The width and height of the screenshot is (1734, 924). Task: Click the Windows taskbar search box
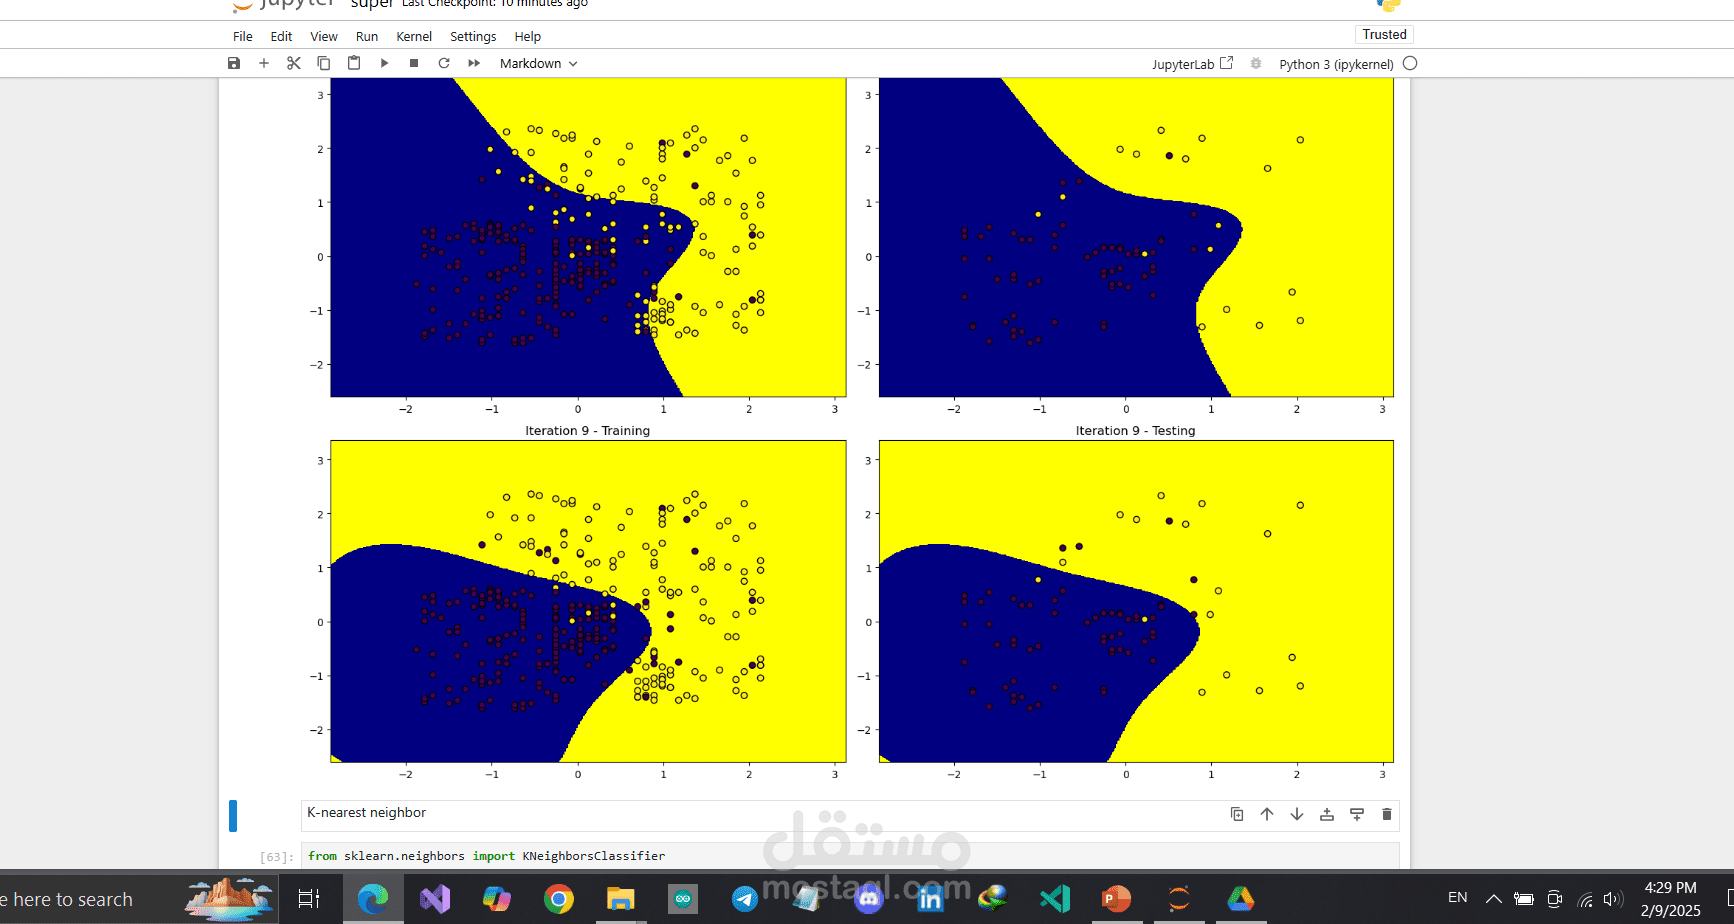click(140, 899)
